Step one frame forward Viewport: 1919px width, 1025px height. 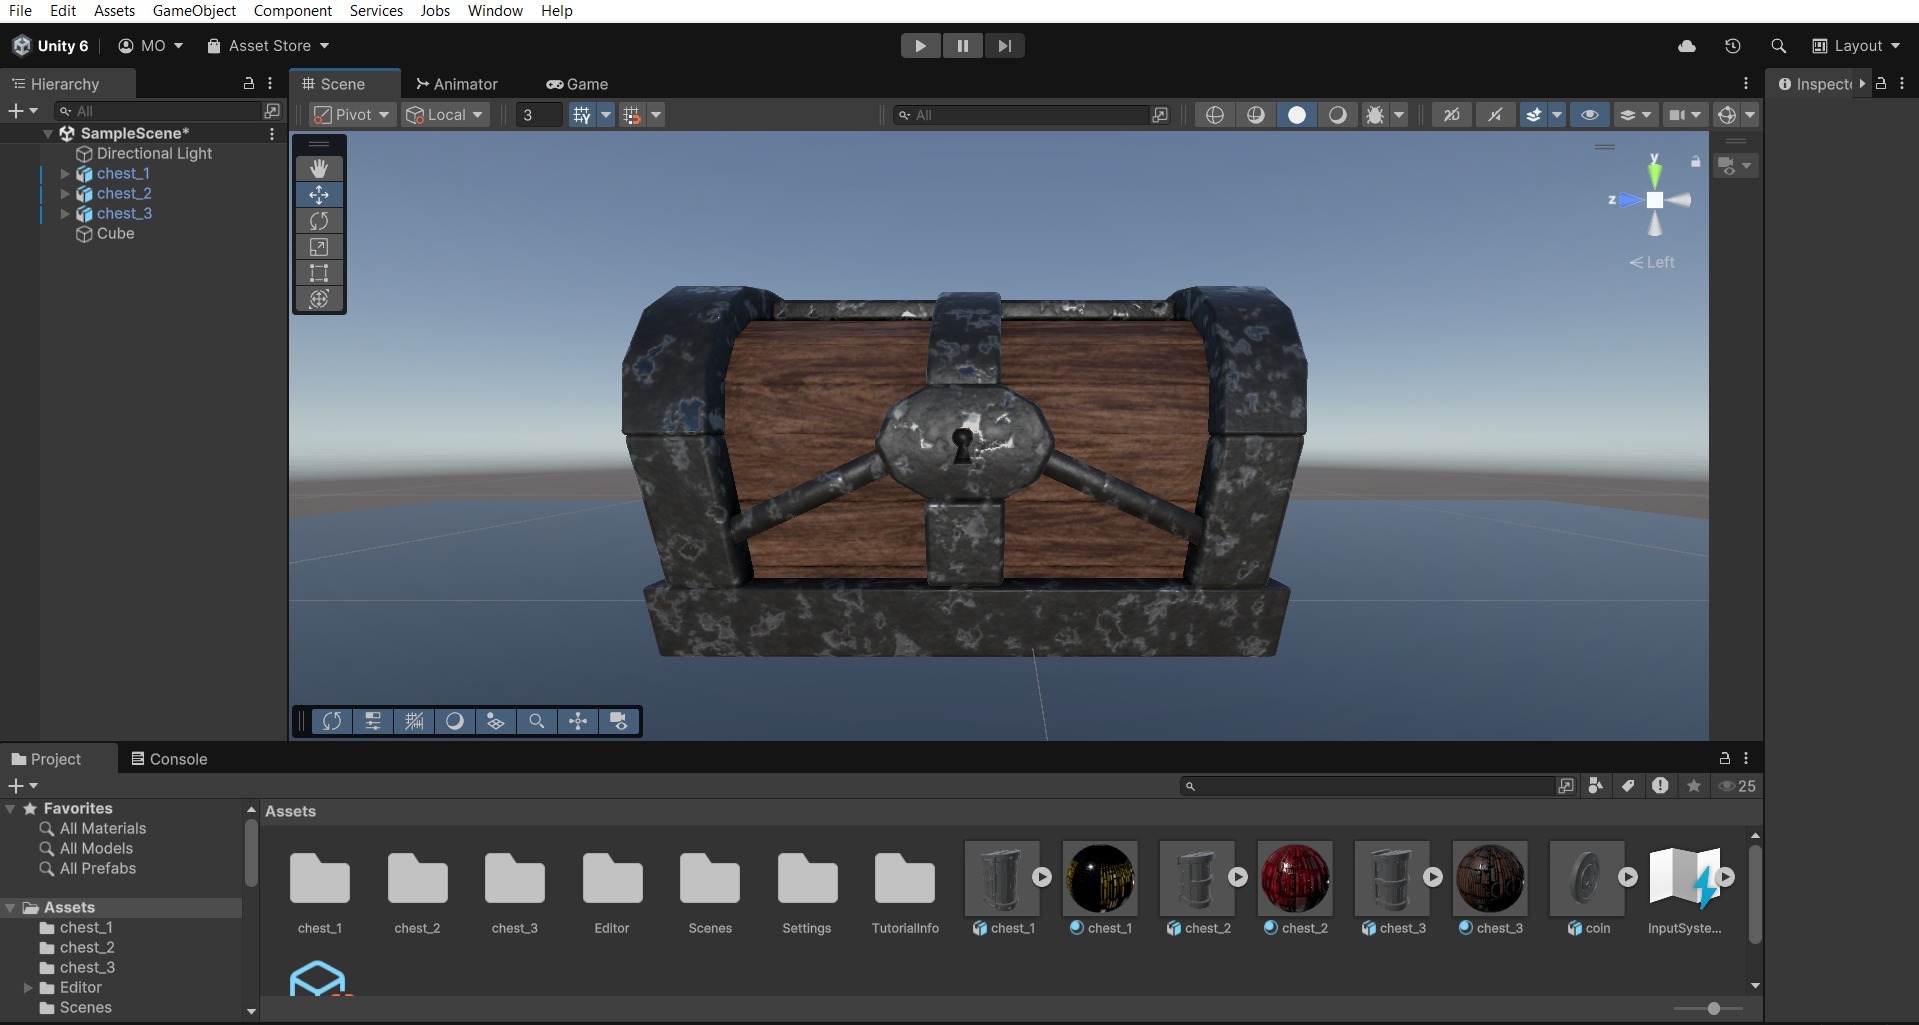click(x=1004, y=46)
